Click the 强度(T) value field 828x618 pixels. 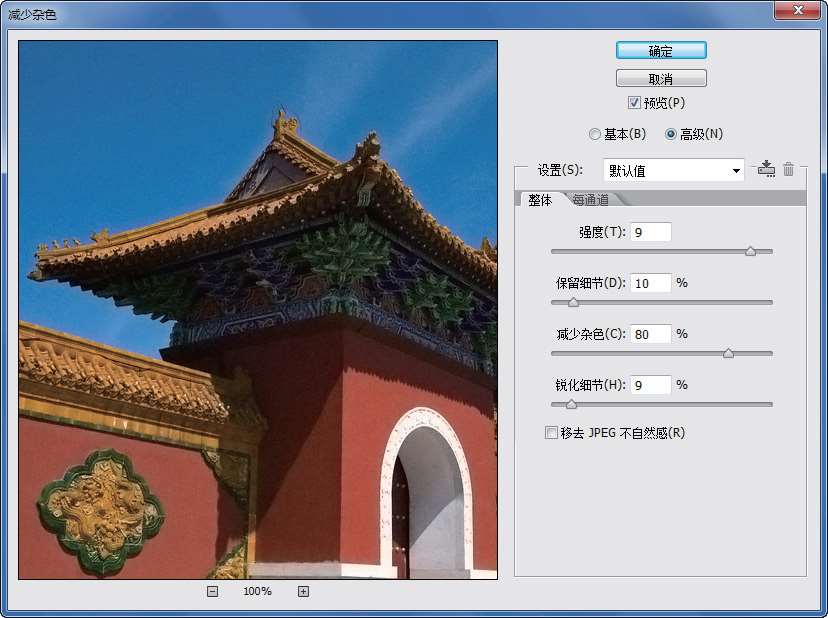[651, 232]
